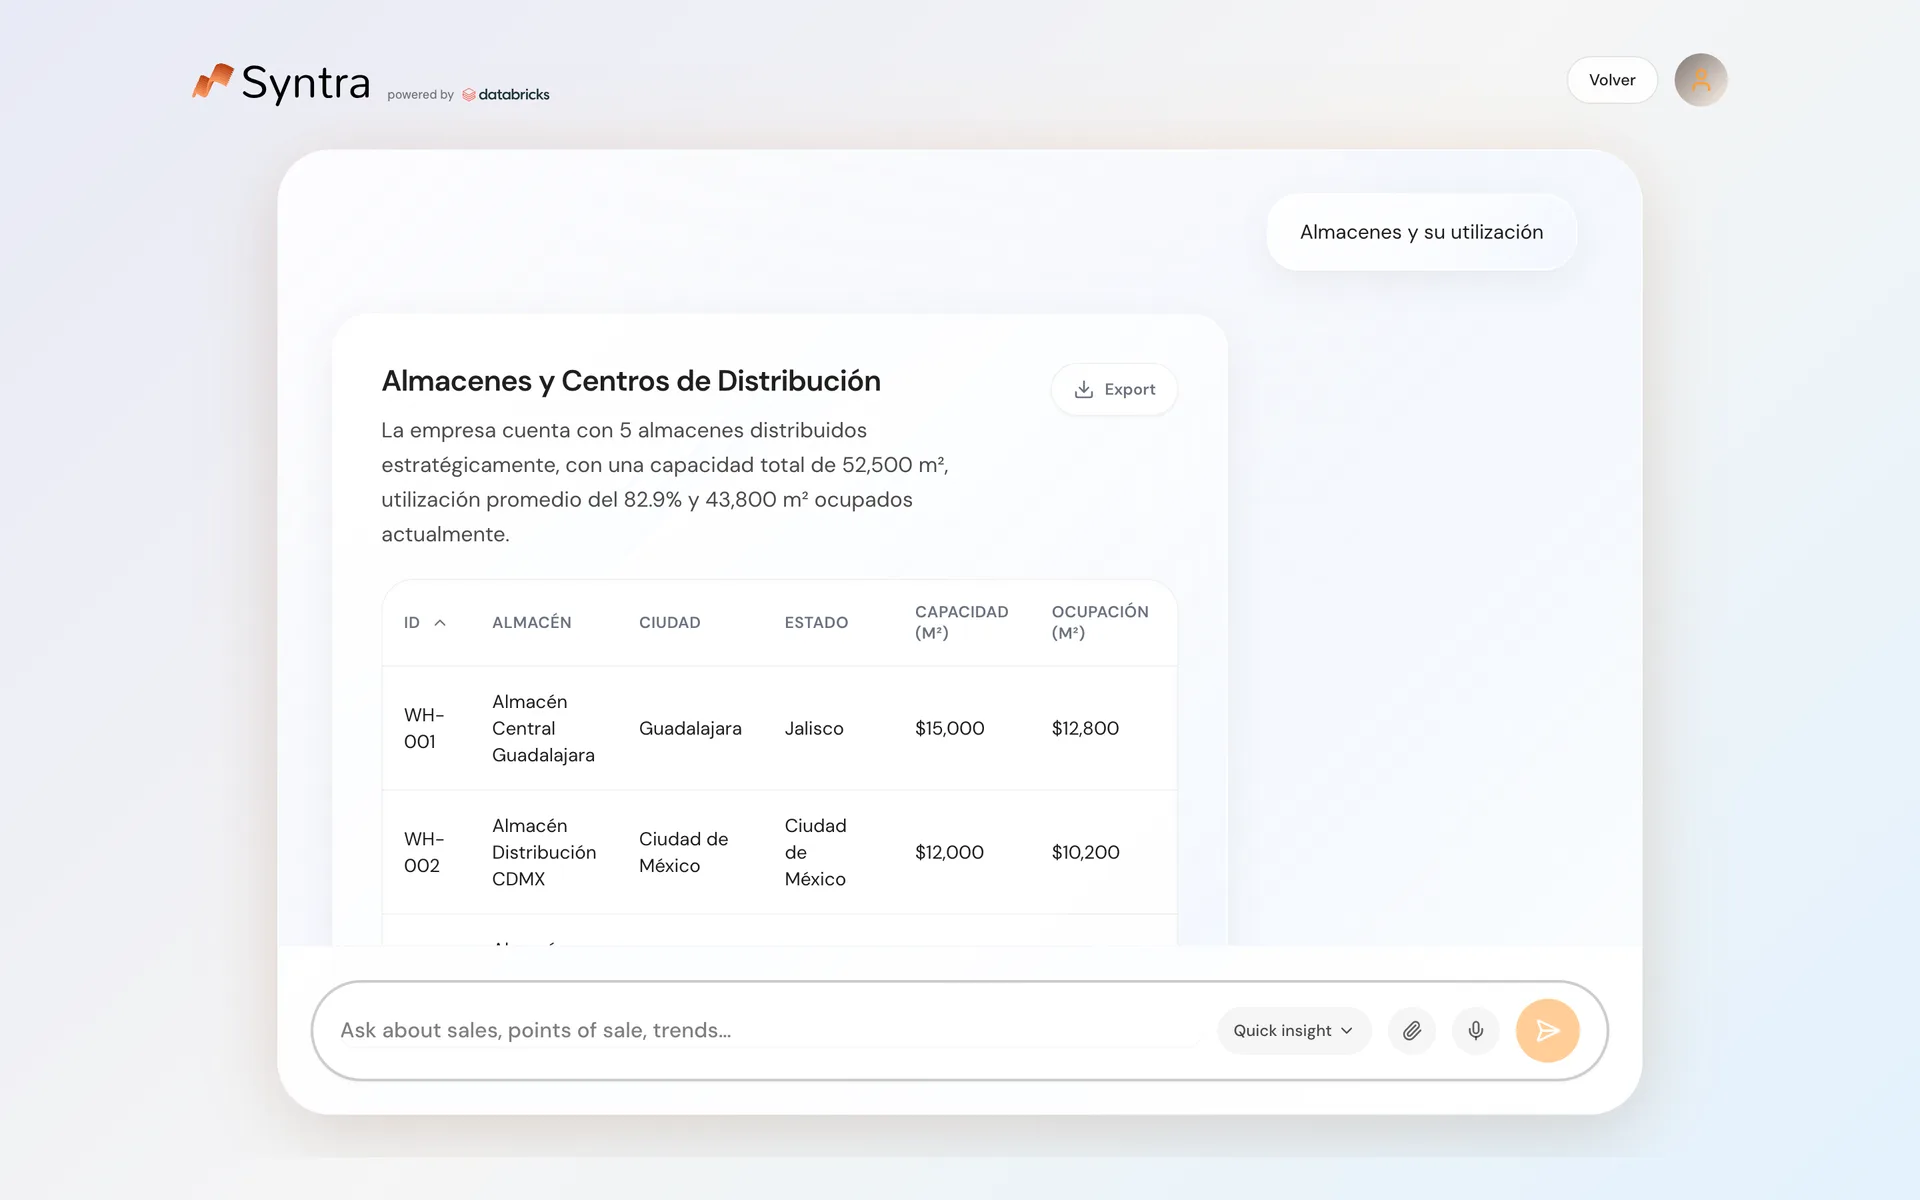Click Almacén Central Guadalajara cell
Viewport: 1920px width, 1200px height.
pos(543,728)
